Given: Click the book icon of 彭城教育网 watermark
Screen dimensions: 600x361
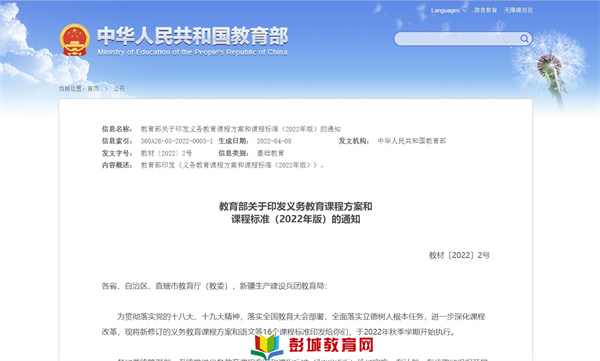Looking at the screenshot, I should pyautogui.click(x=267, y=346).
